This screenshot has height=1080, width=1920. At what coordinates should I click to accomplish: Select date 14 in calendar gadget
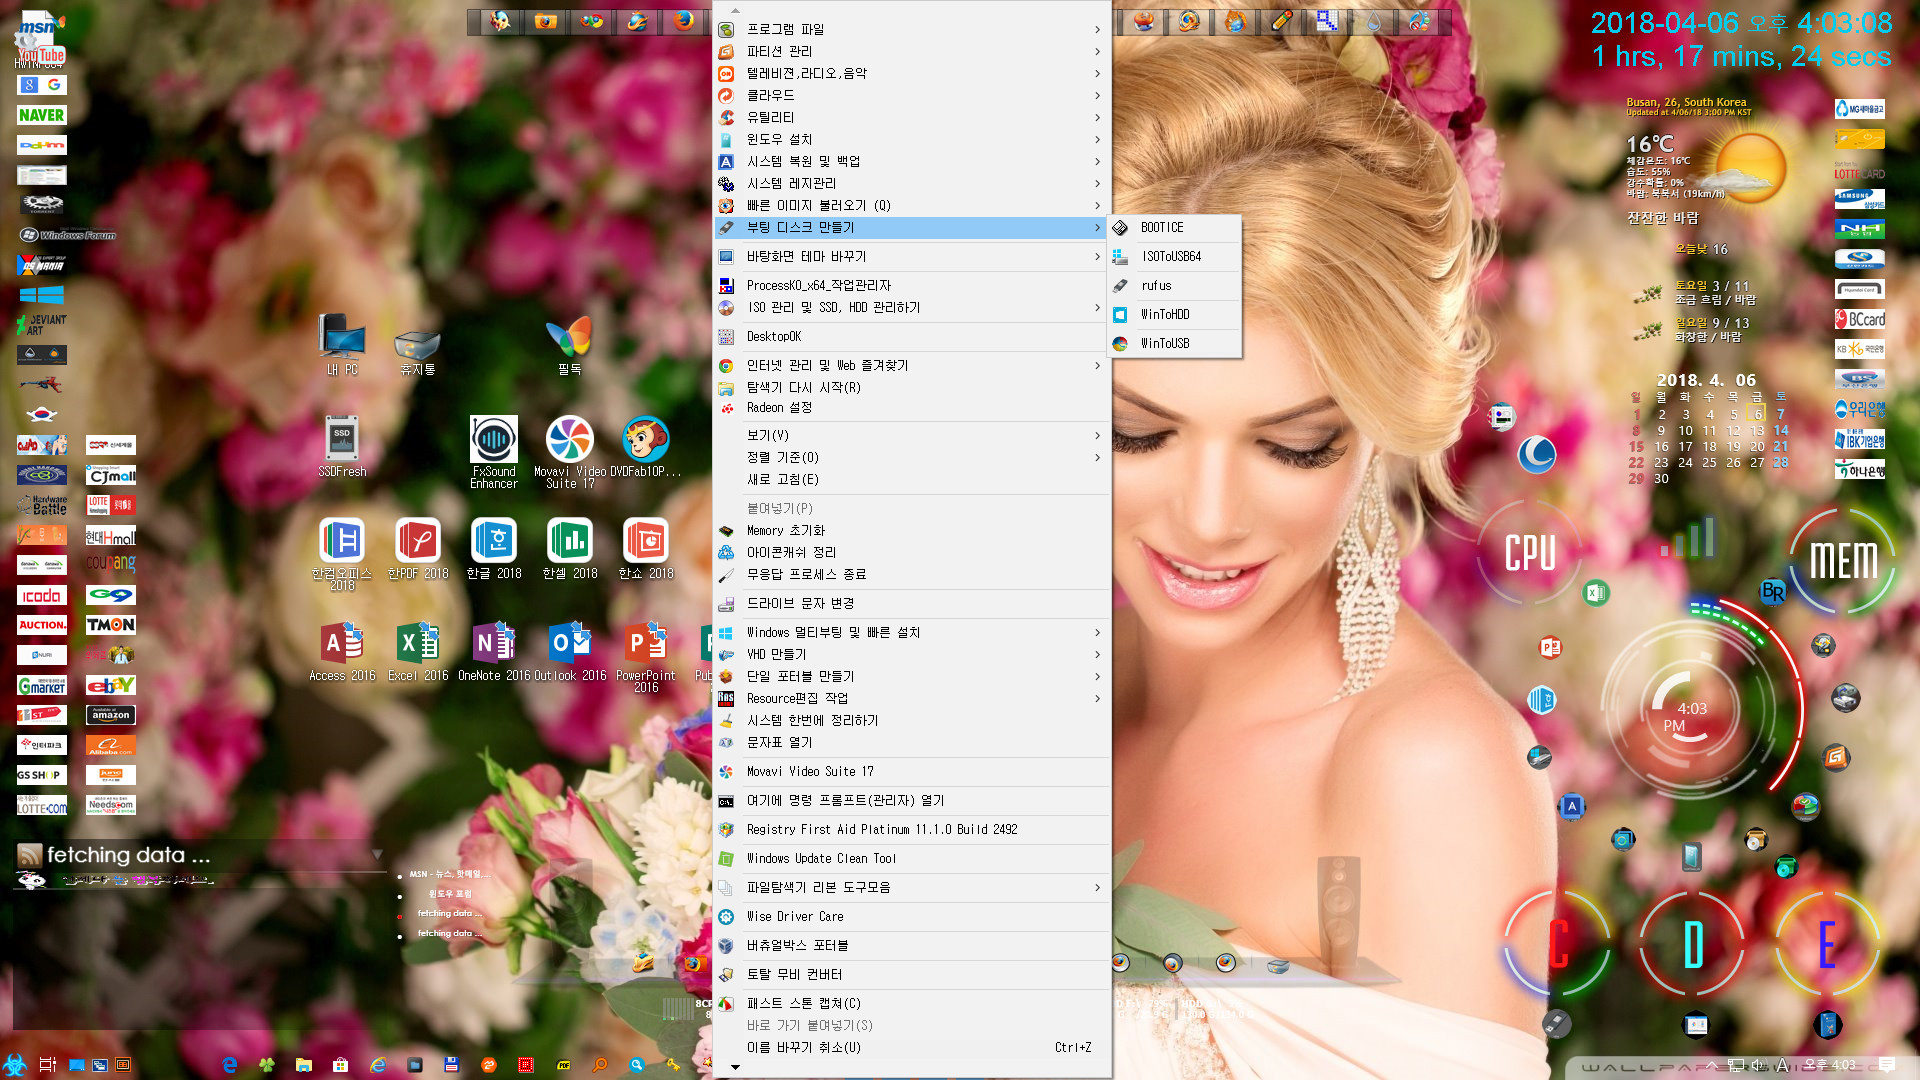[1781, 431]
